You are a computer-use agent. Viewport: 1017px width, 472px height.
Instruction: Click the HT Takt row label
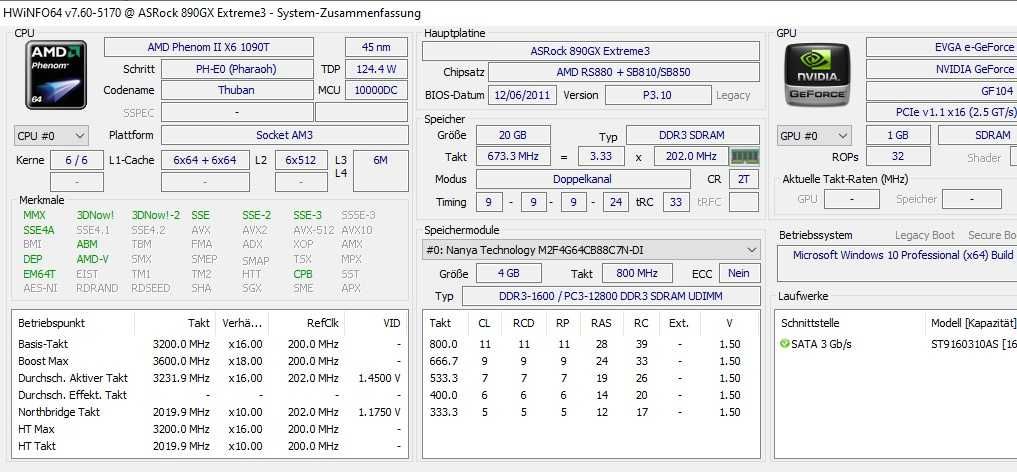click(x=37, y=445)
